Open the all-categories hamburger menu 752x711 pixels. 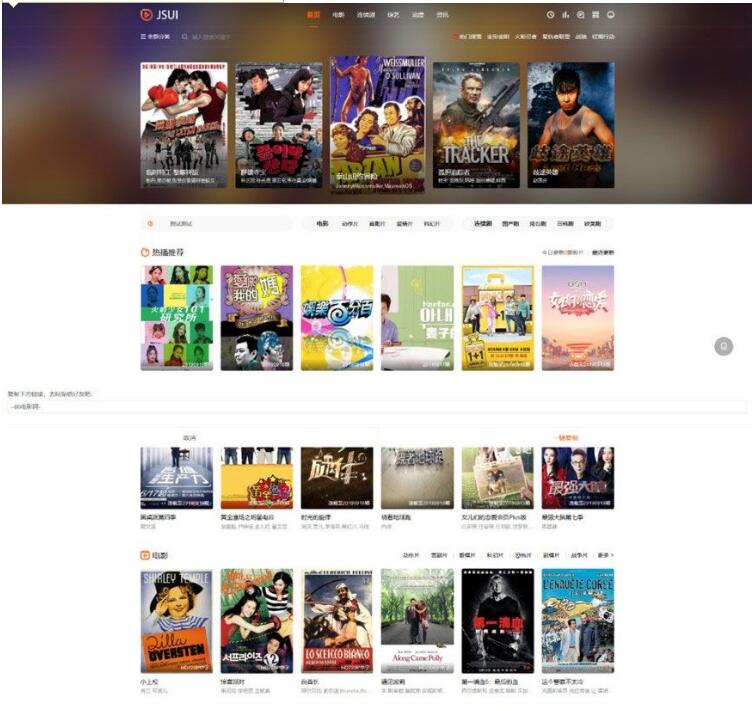click(155, 36)
